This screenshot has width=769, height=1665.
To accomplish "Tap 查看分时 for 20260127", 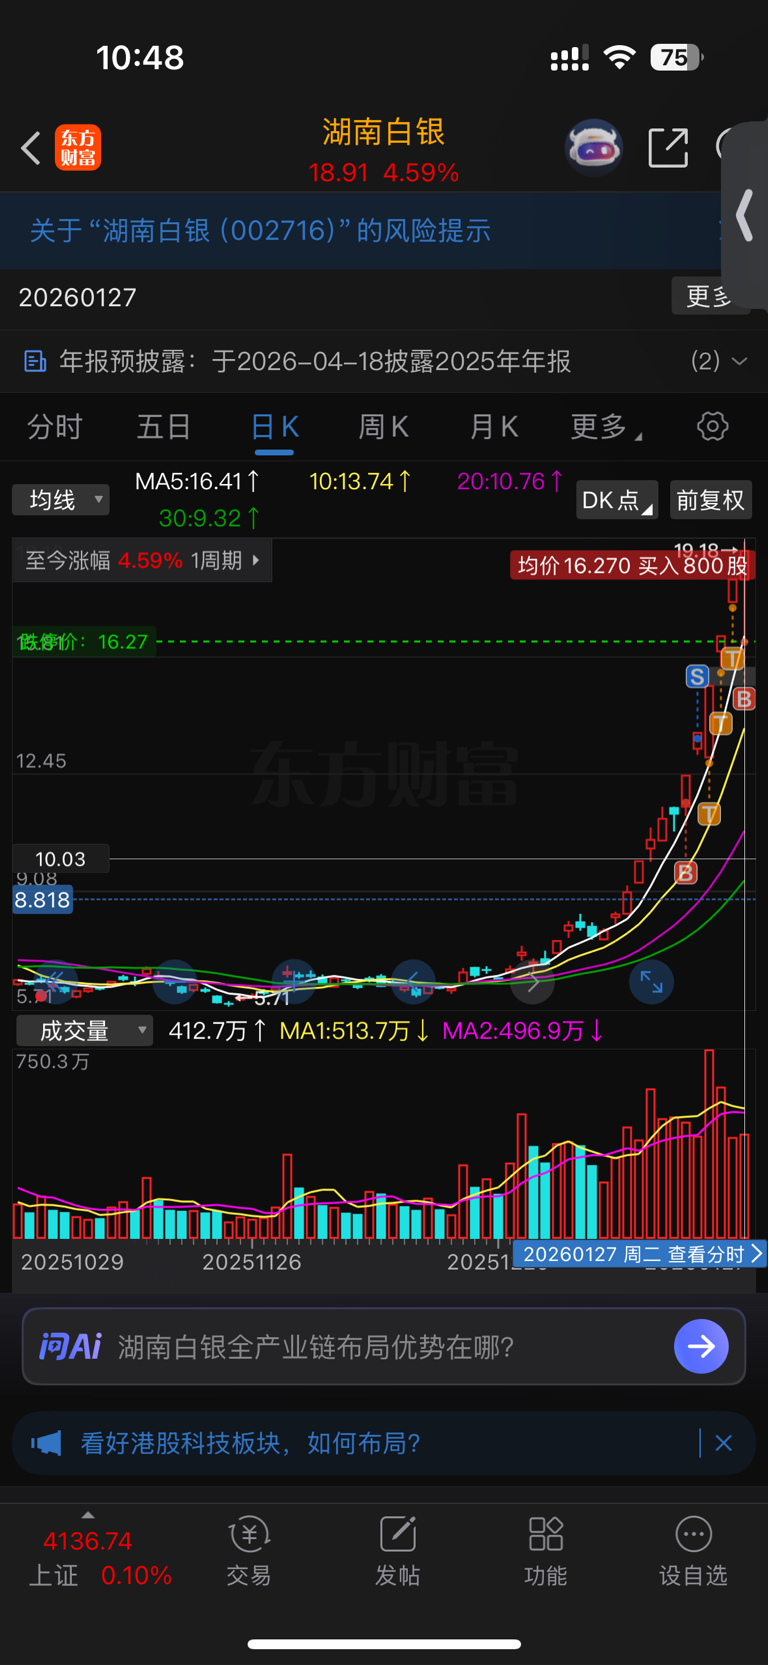I will click(639, 1254).
